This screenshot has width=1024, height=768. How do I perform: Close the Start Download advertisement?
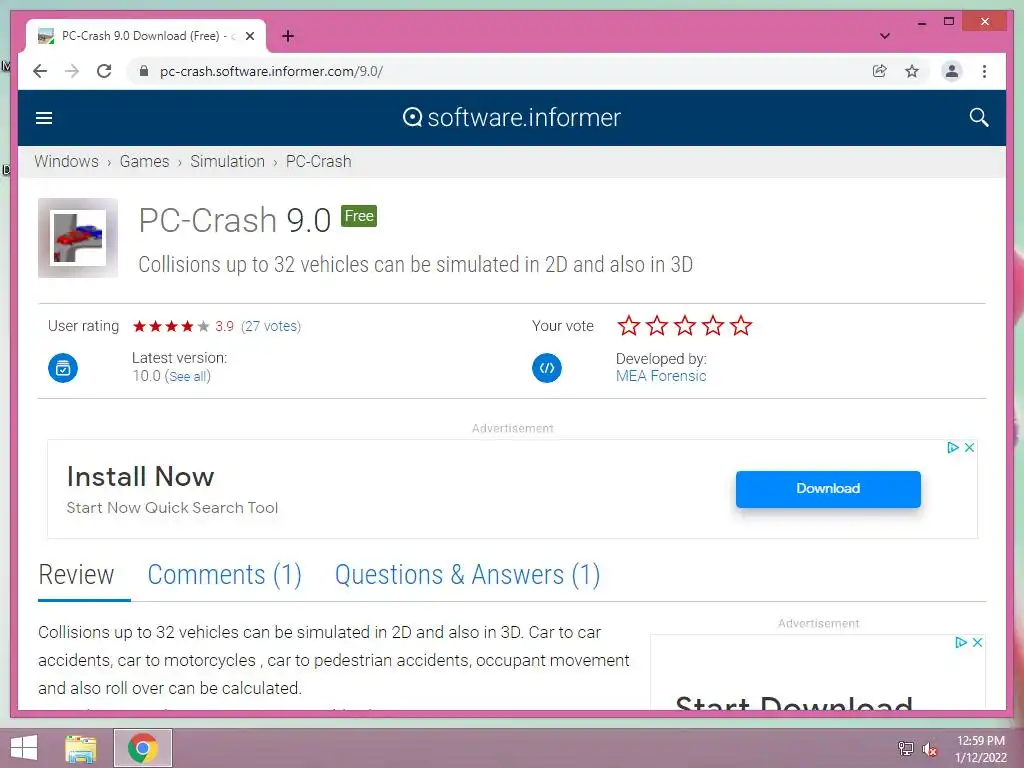pos(978,643)
